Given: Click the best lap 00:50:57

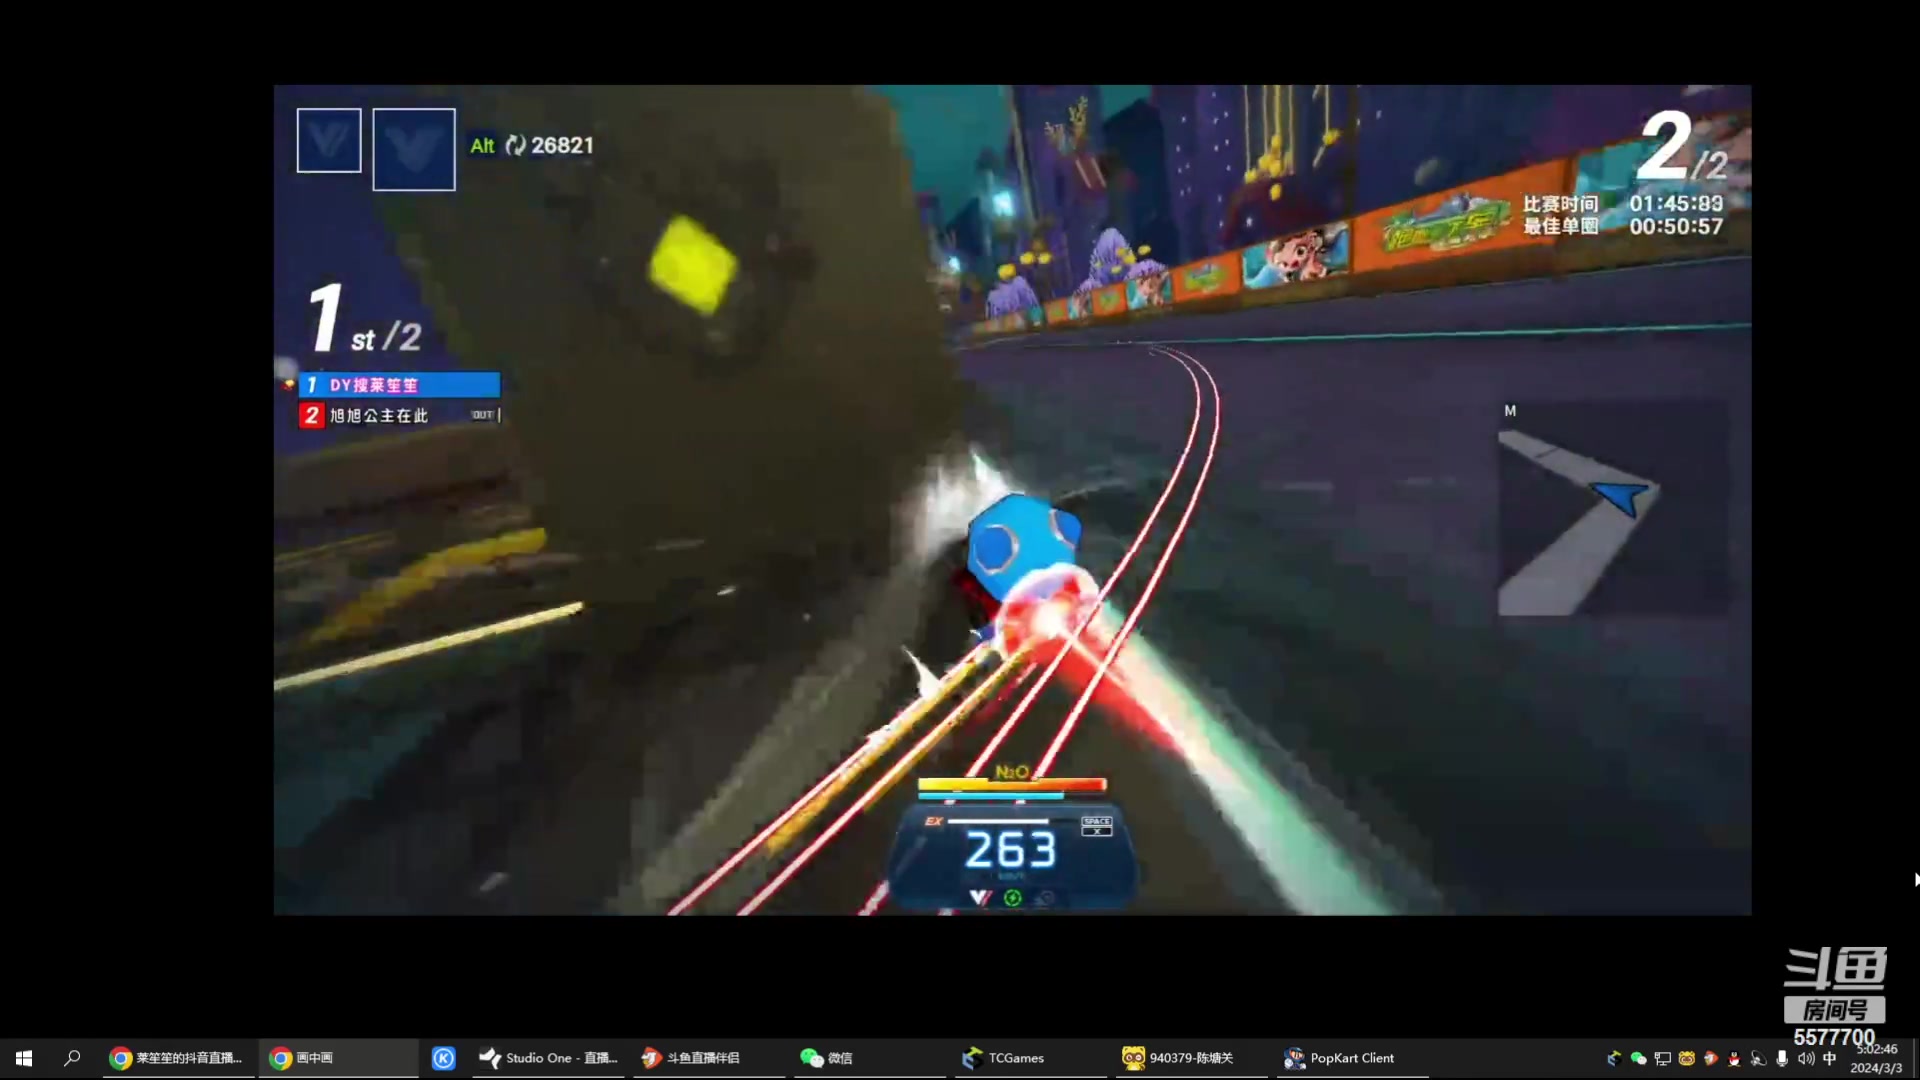Looking at the screenshot, I should pos(1676,227).
